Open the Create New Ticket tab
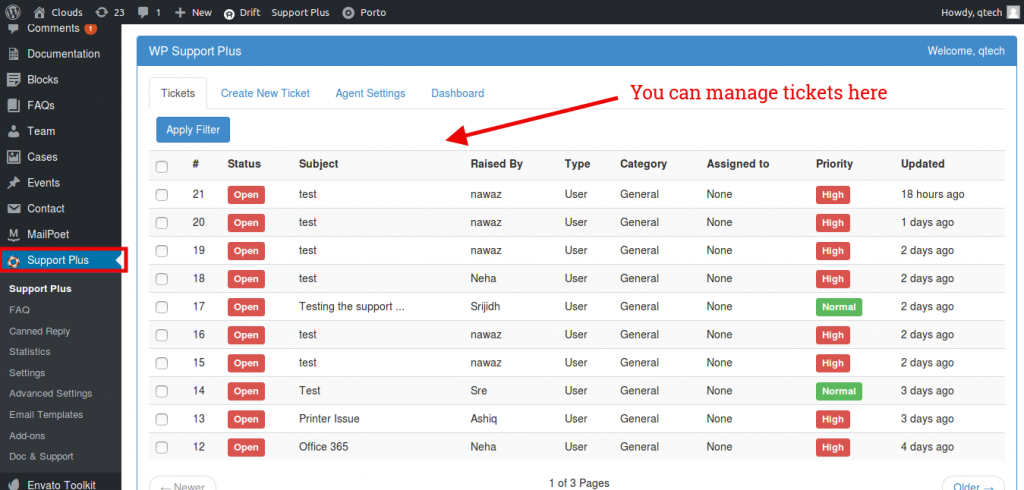Viewport: 1024px width, 490px height. [265, 93]
